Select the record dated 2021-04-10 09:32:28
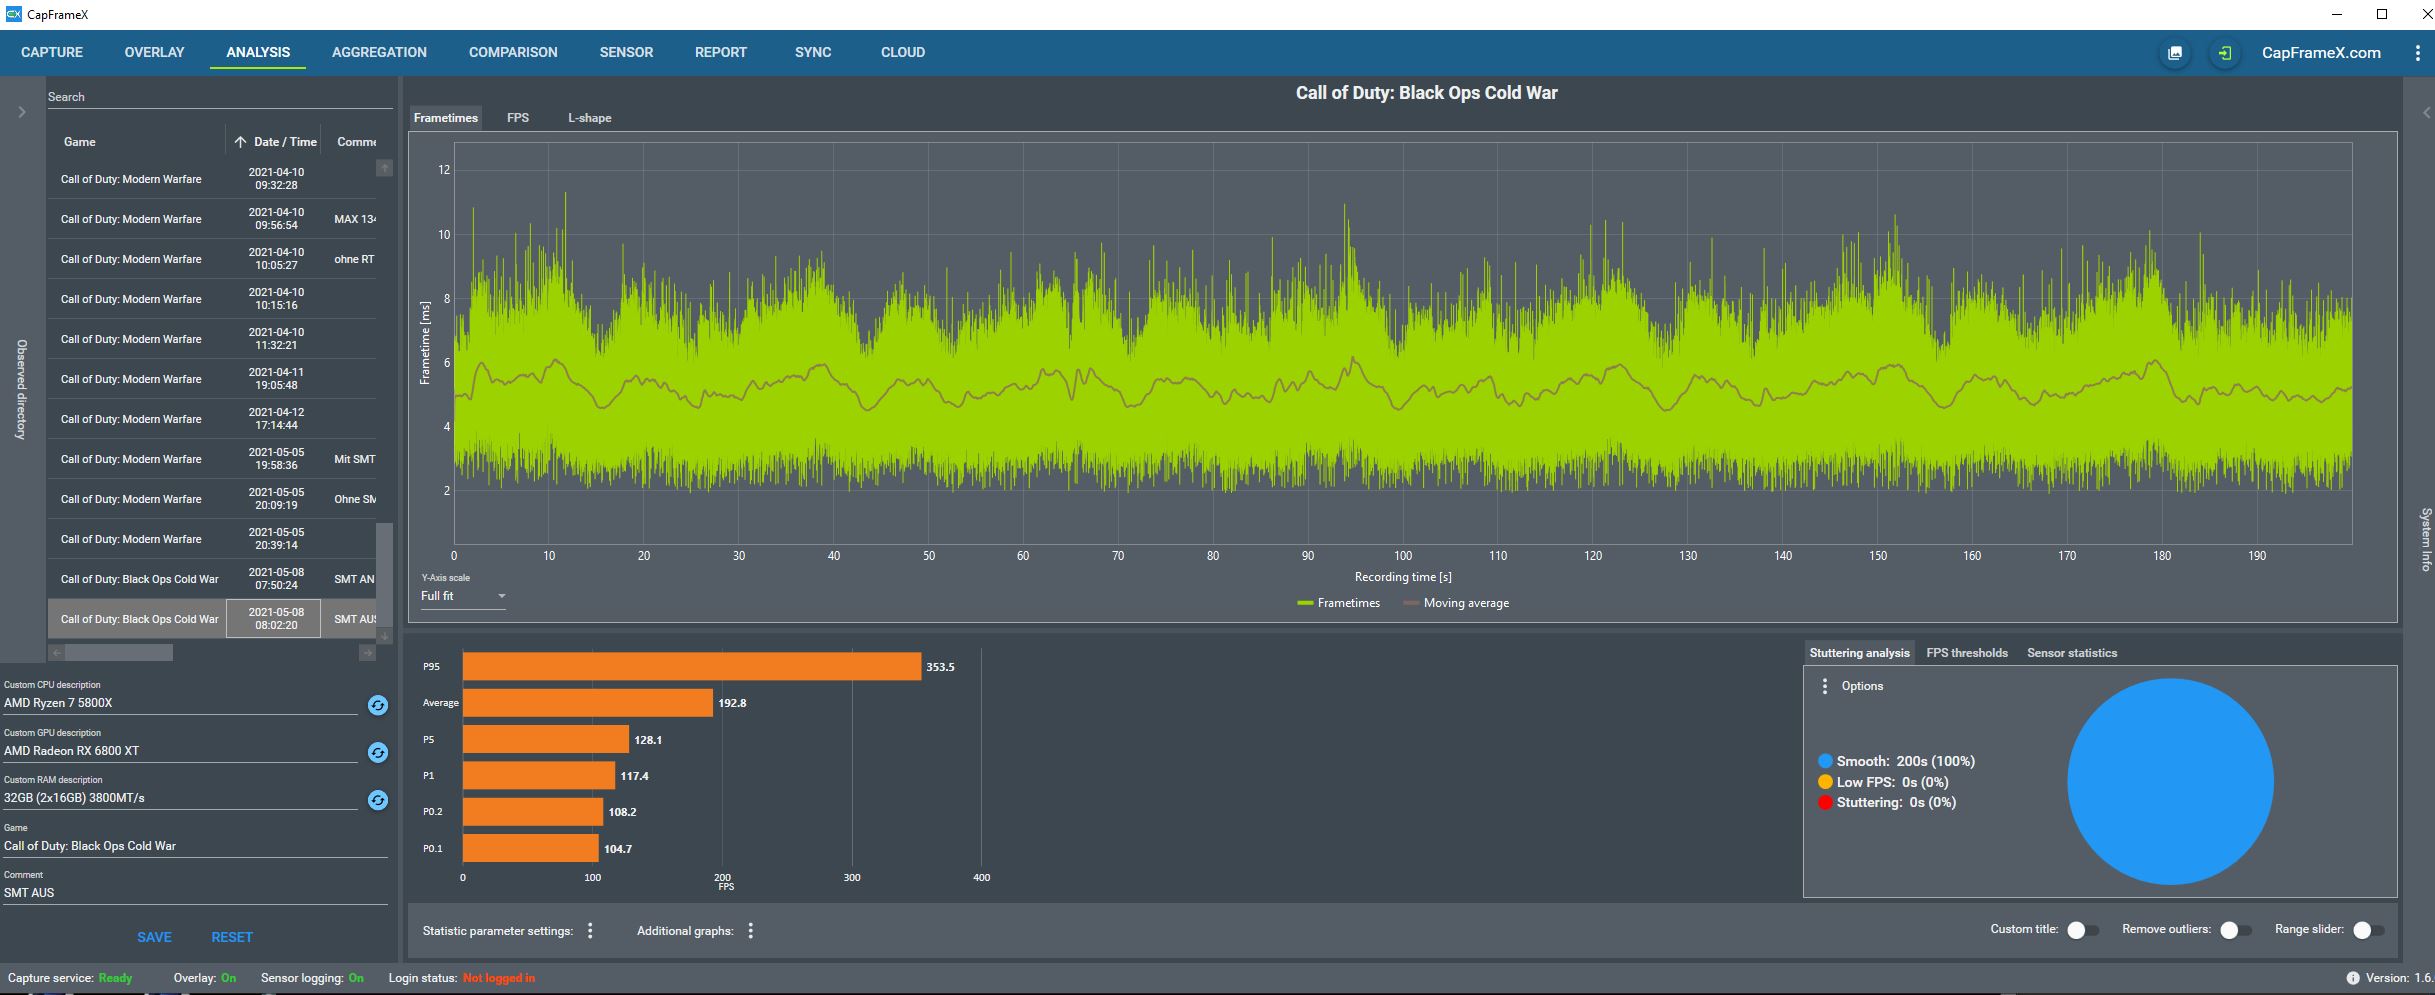The width and height of the screenshot is (2435, 995). coord(212,179)
